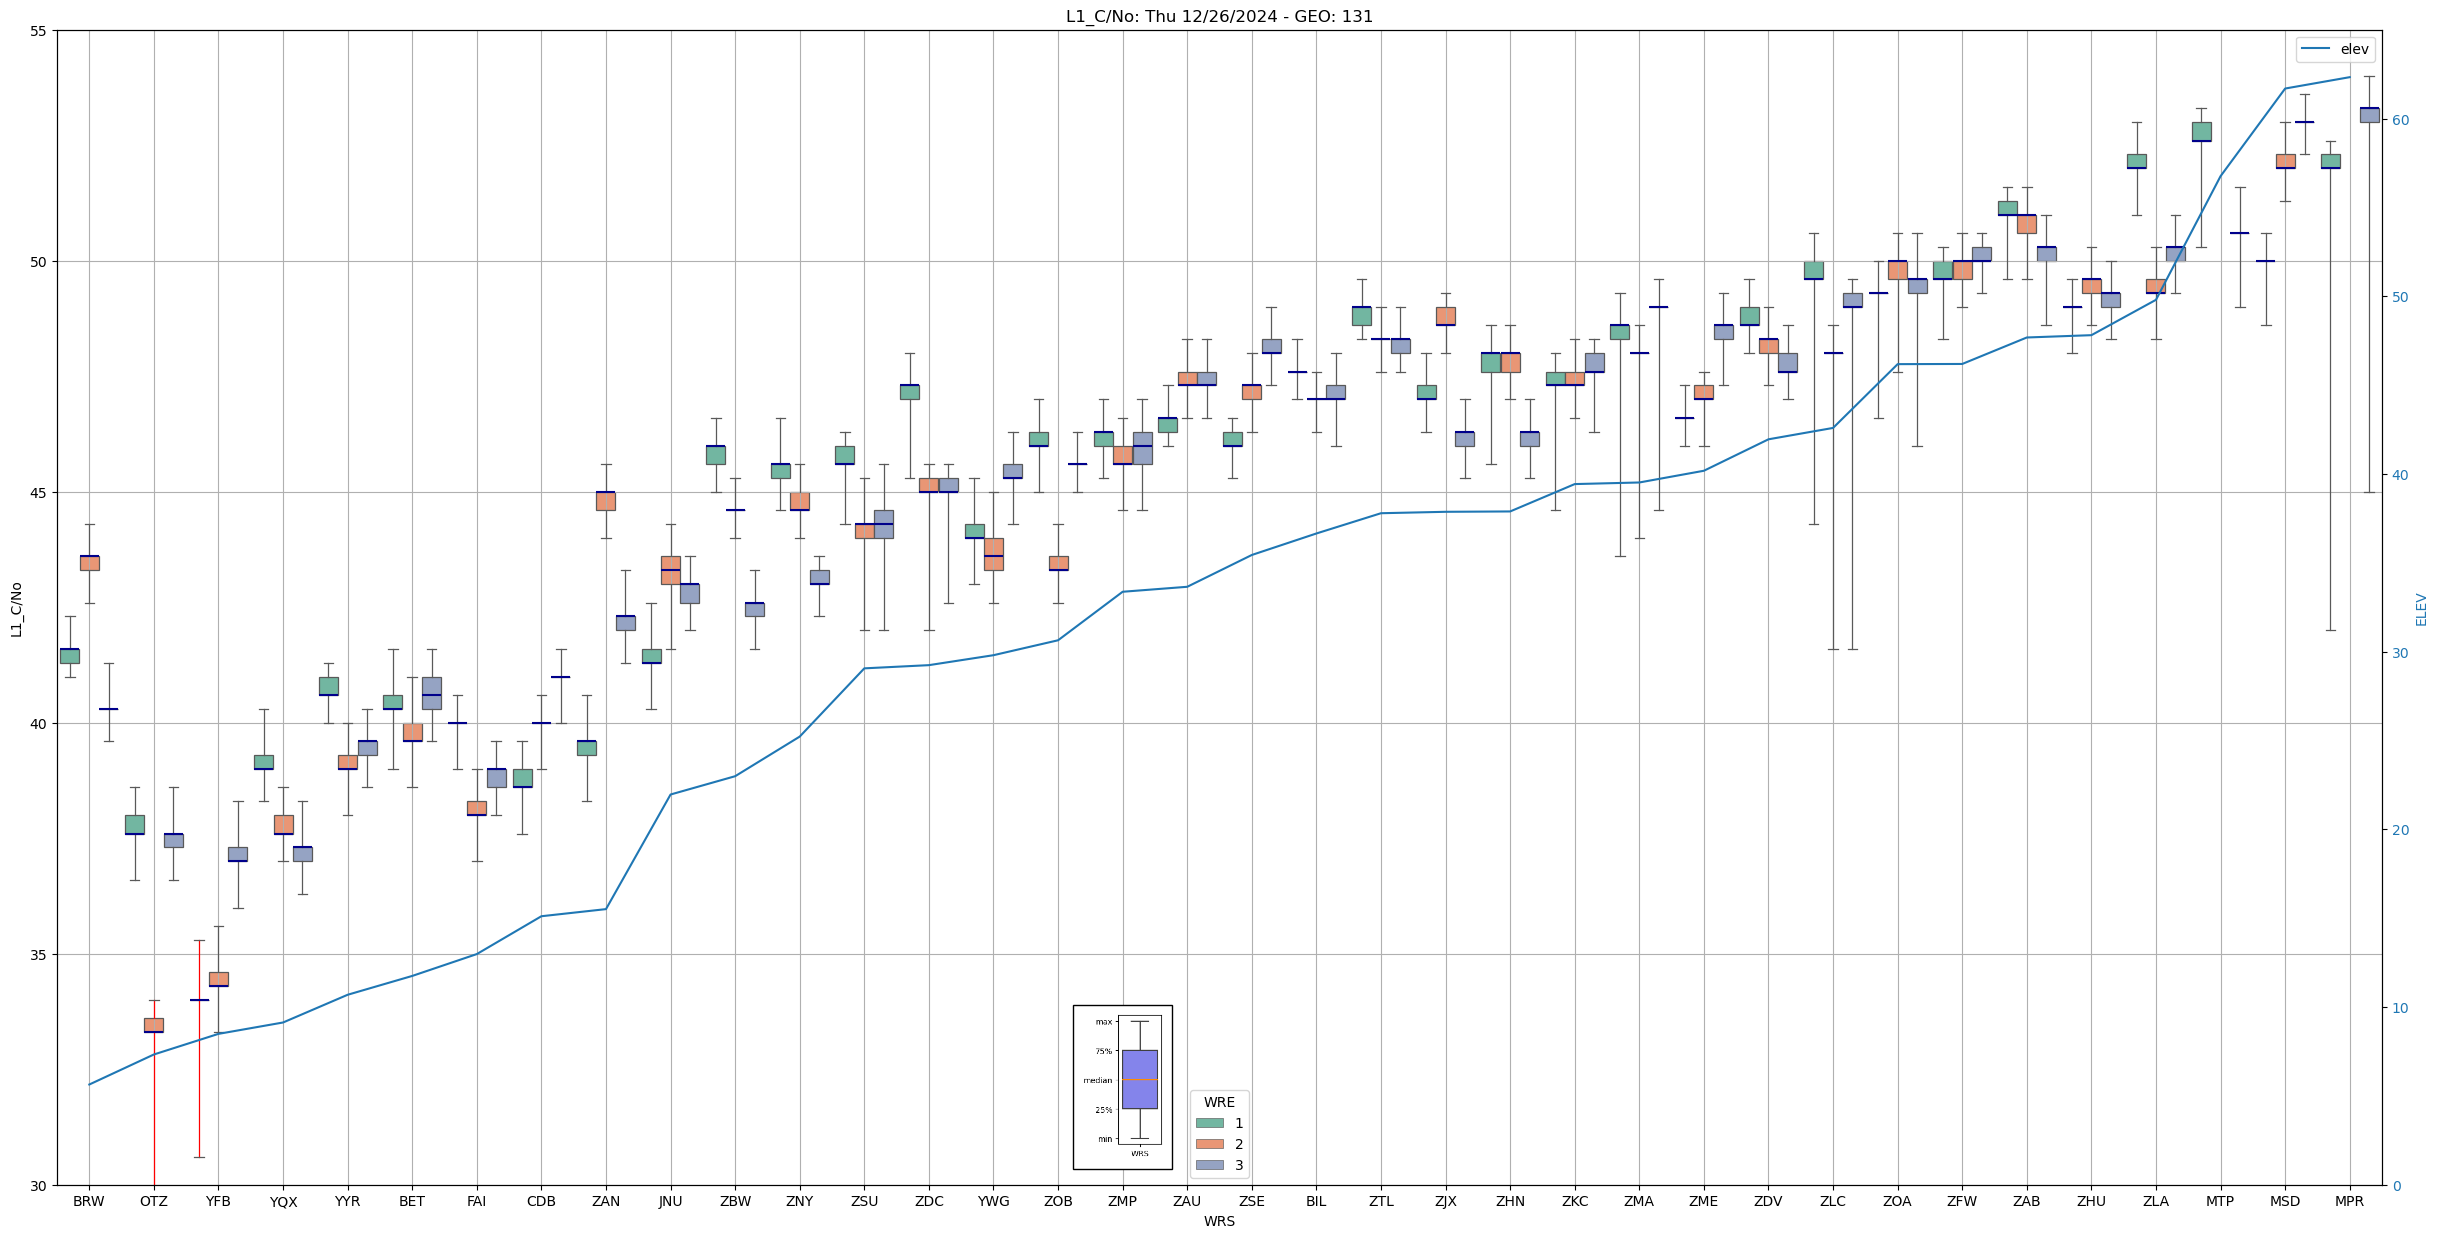Click the ELEV right axis title
The image size is (2439, 1238).
tap(2421, 609)
